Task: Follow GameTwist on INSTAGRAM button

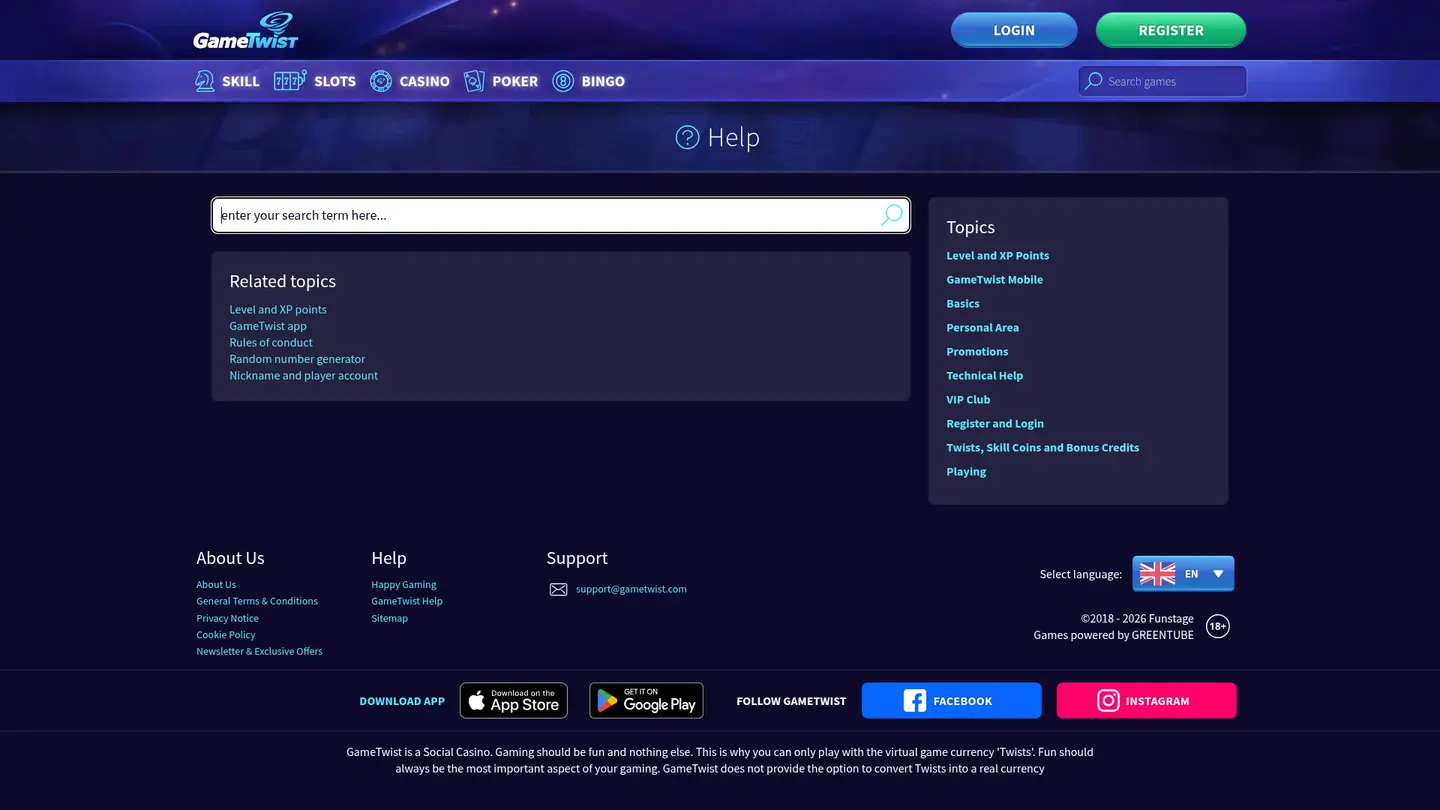Action: pyautogui.click(x=1146, y=701)
